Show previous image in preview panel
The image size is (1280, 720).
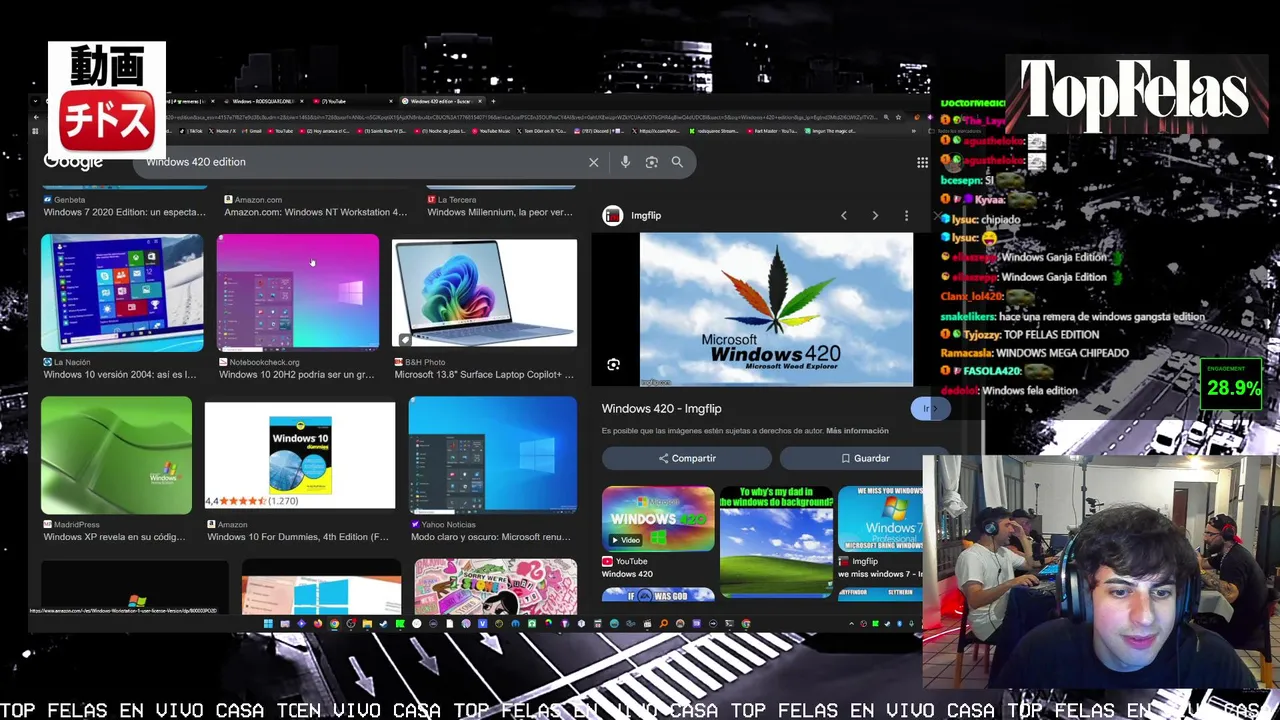point(843,215)
